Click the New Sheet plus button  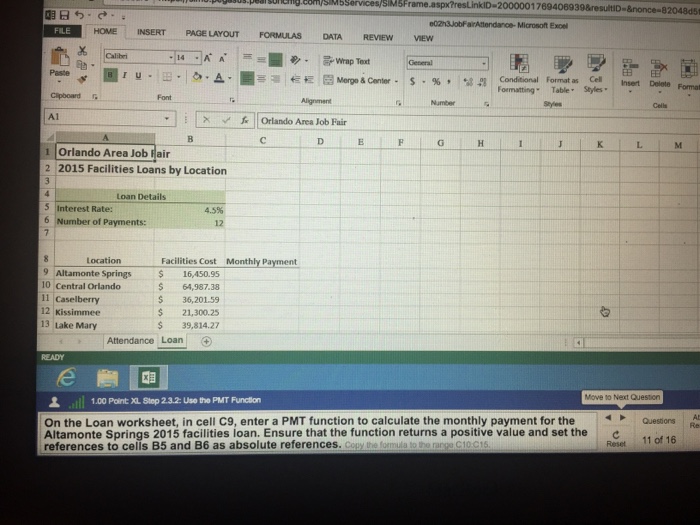[206, 342]
